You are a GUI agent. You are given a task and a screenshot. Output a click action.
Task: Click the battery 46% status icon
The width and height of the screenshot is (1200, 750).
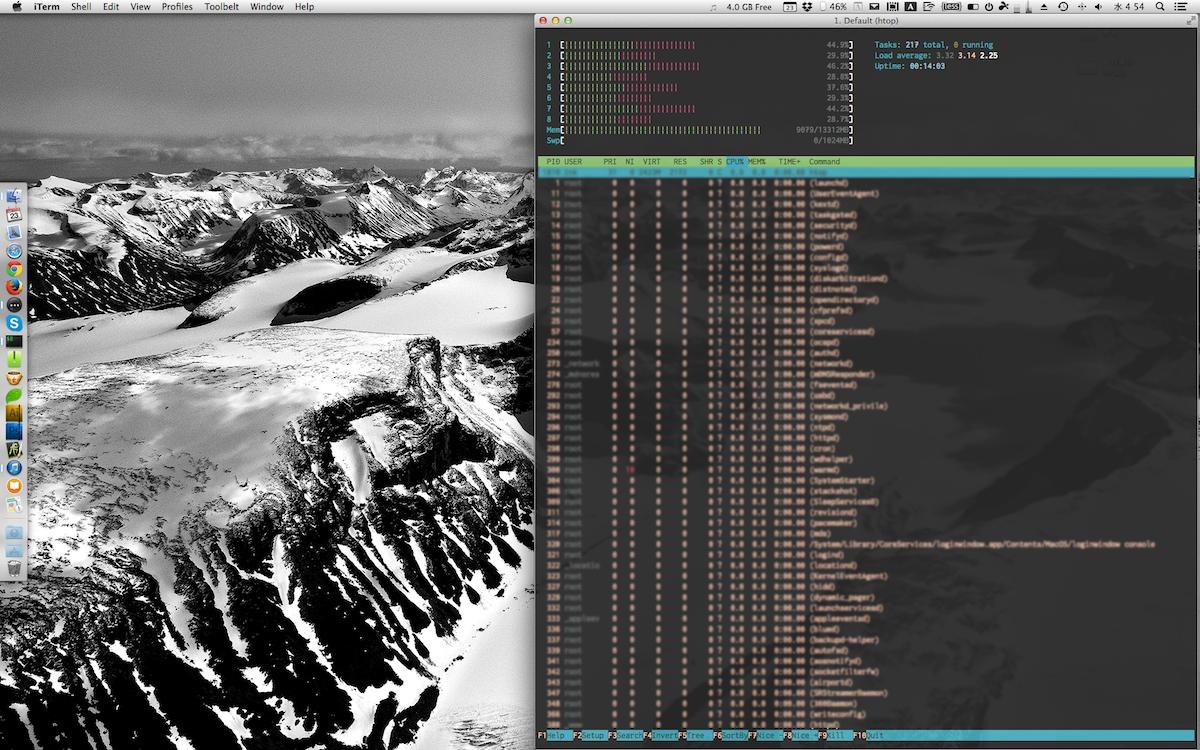pyautogui.click(x=834, y=6)
